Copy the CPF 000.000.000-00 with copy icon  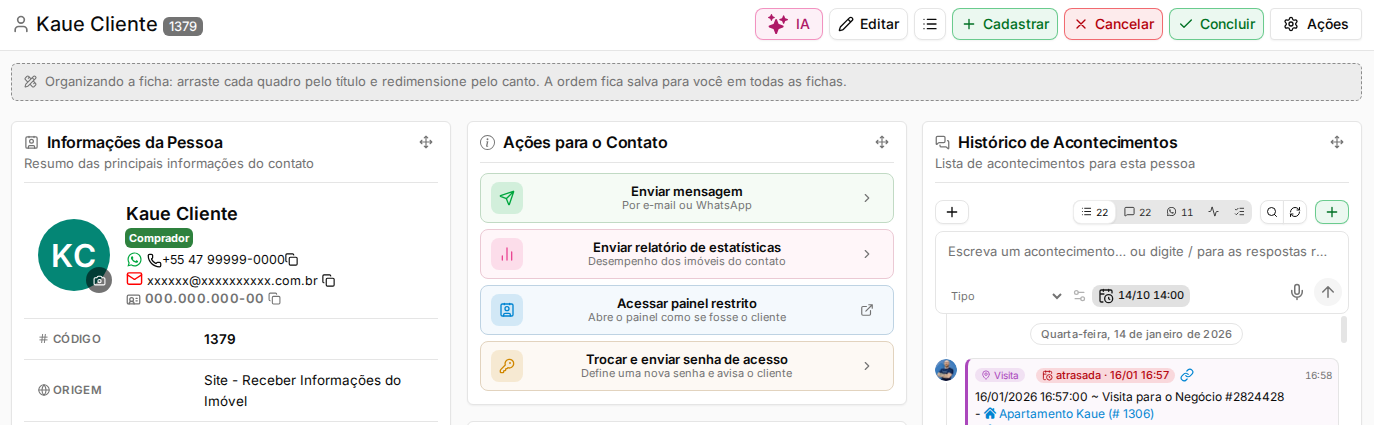pos(275,299)
